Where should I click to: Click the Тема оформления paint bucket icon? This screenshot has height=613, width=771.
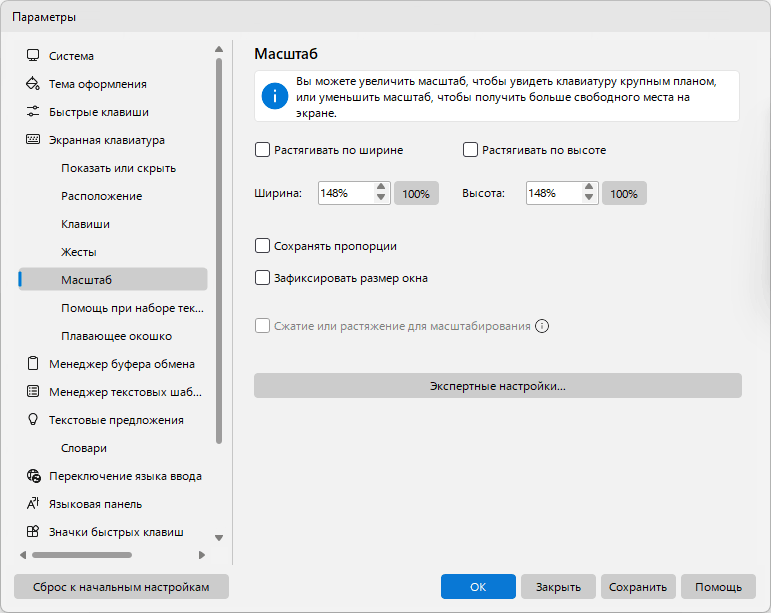(33, 84)
